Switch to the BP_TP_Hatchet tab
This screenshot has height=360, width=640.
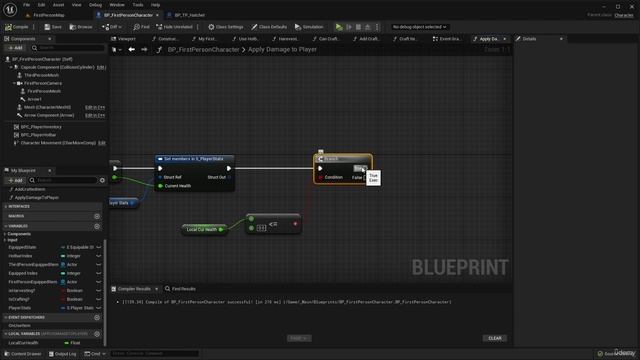click(x=189, y=15)
